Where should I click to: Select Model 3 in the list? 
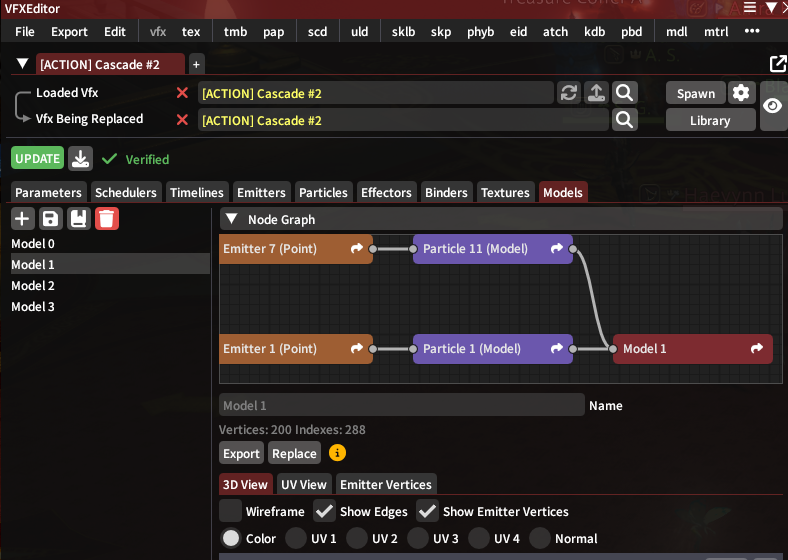pos(111,307)
